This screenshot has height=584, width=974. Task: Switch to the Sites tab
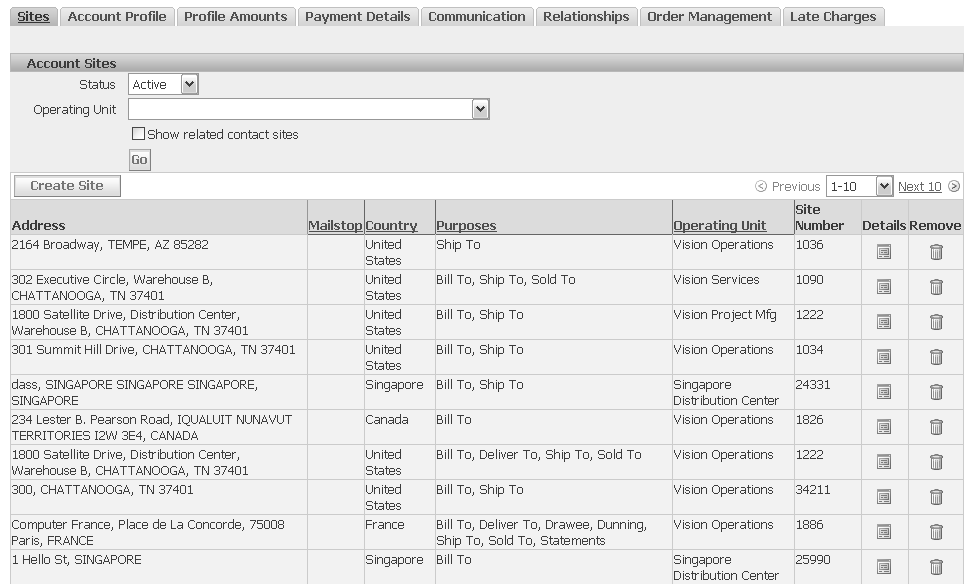[34, 17]
